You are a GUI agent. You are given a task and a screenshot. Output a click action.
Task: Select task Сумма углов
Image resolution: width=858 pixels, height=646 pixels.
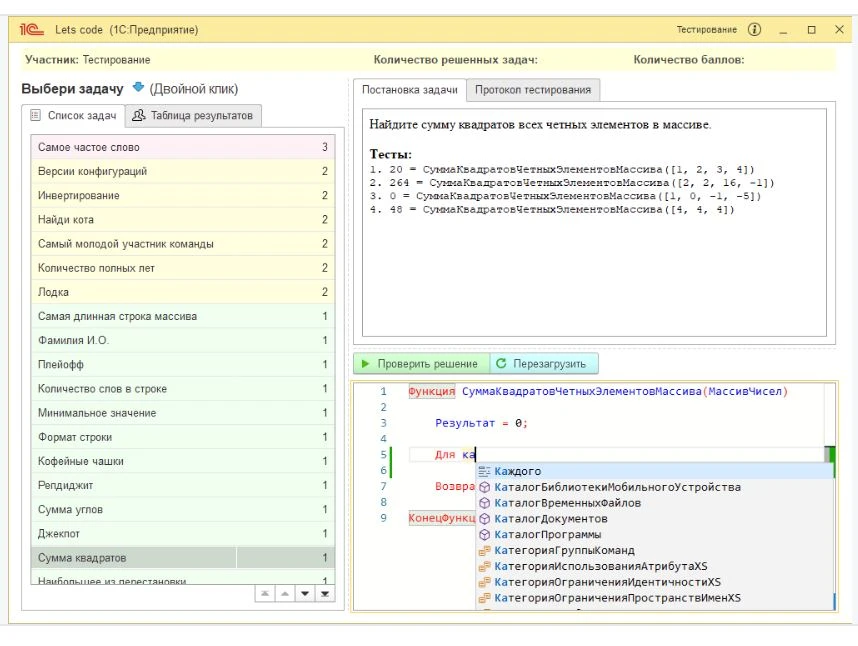coord(183,509)
